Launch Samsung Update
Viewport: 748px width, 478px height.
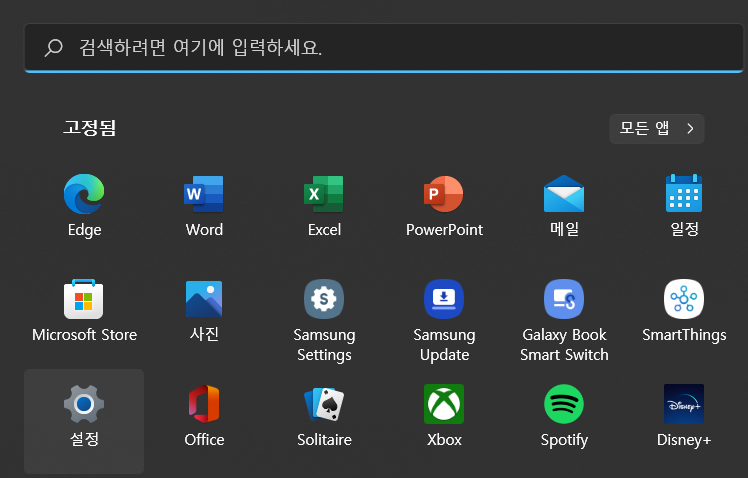click(x=444, y=321)
